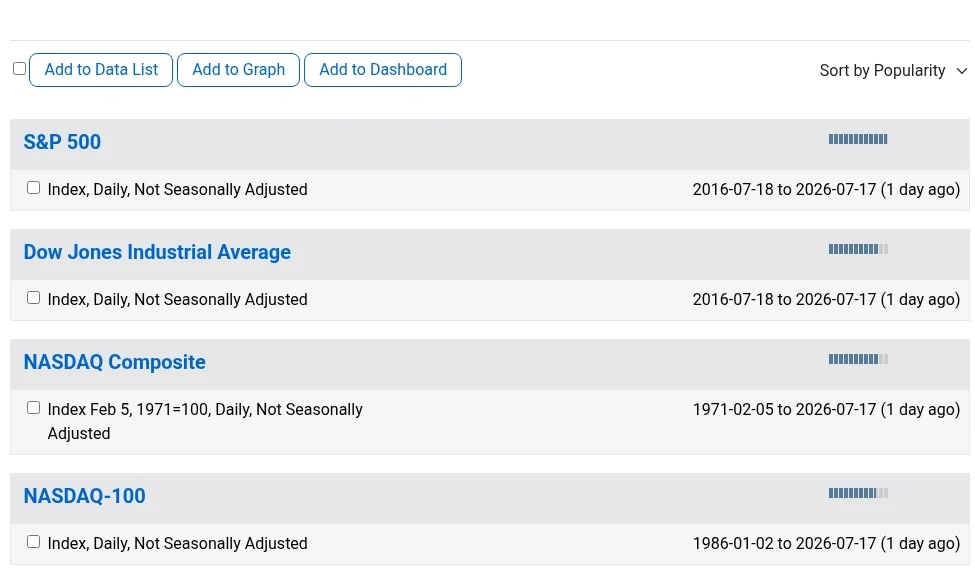Click Dow Jones 'Index, Daily, Not Seasonally Adjusted' text

tap(177, 300)
